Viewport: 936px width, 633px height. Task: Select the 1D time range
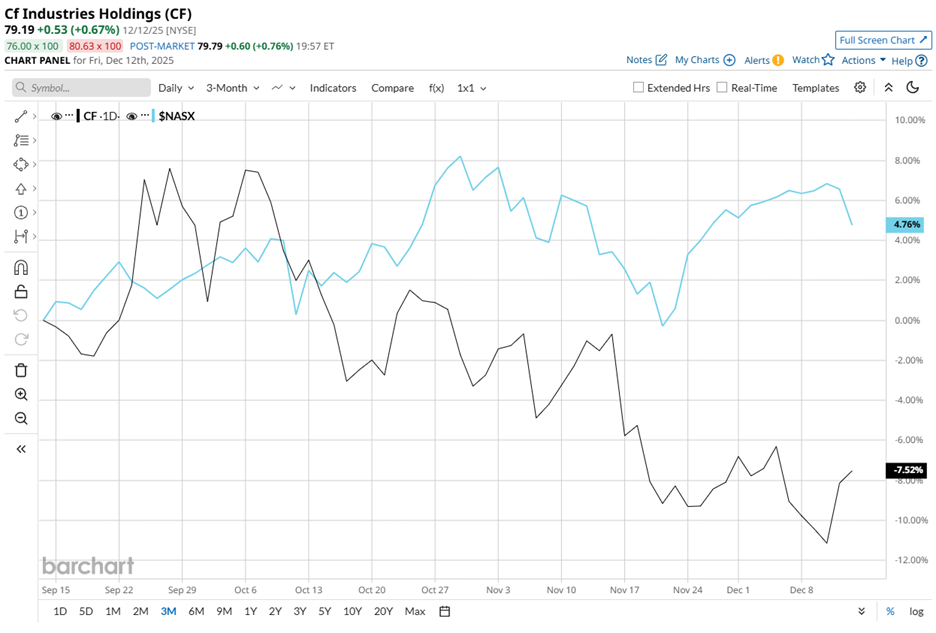(x=60, y=611)
